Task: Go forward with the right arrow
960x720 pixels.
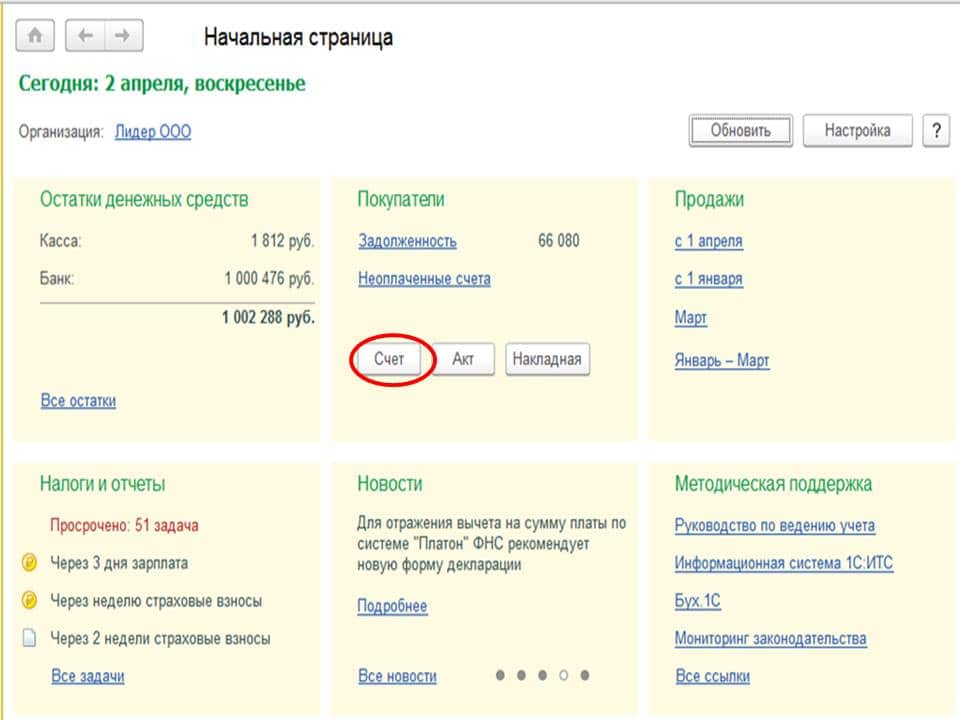Action: coord(124,36)
